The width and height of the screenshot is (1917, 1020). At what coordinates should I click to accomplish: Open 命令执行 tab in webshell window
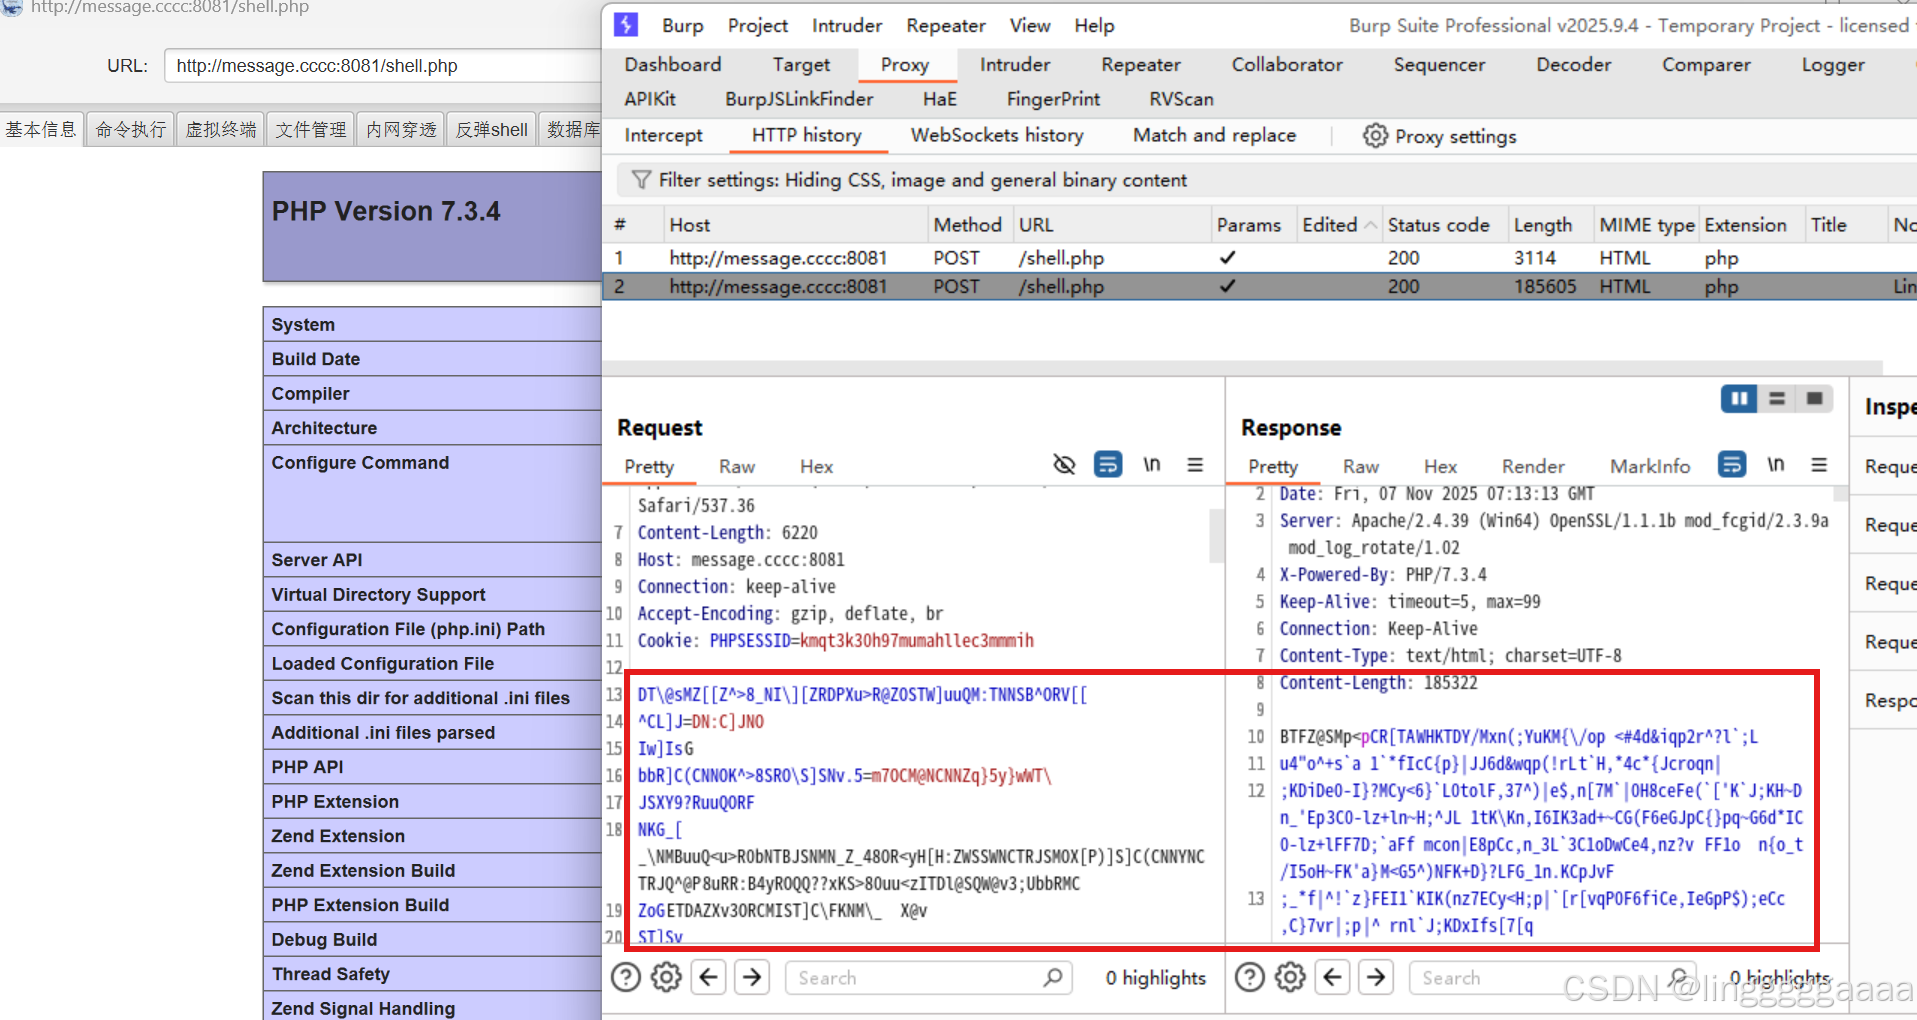point(131,129)
